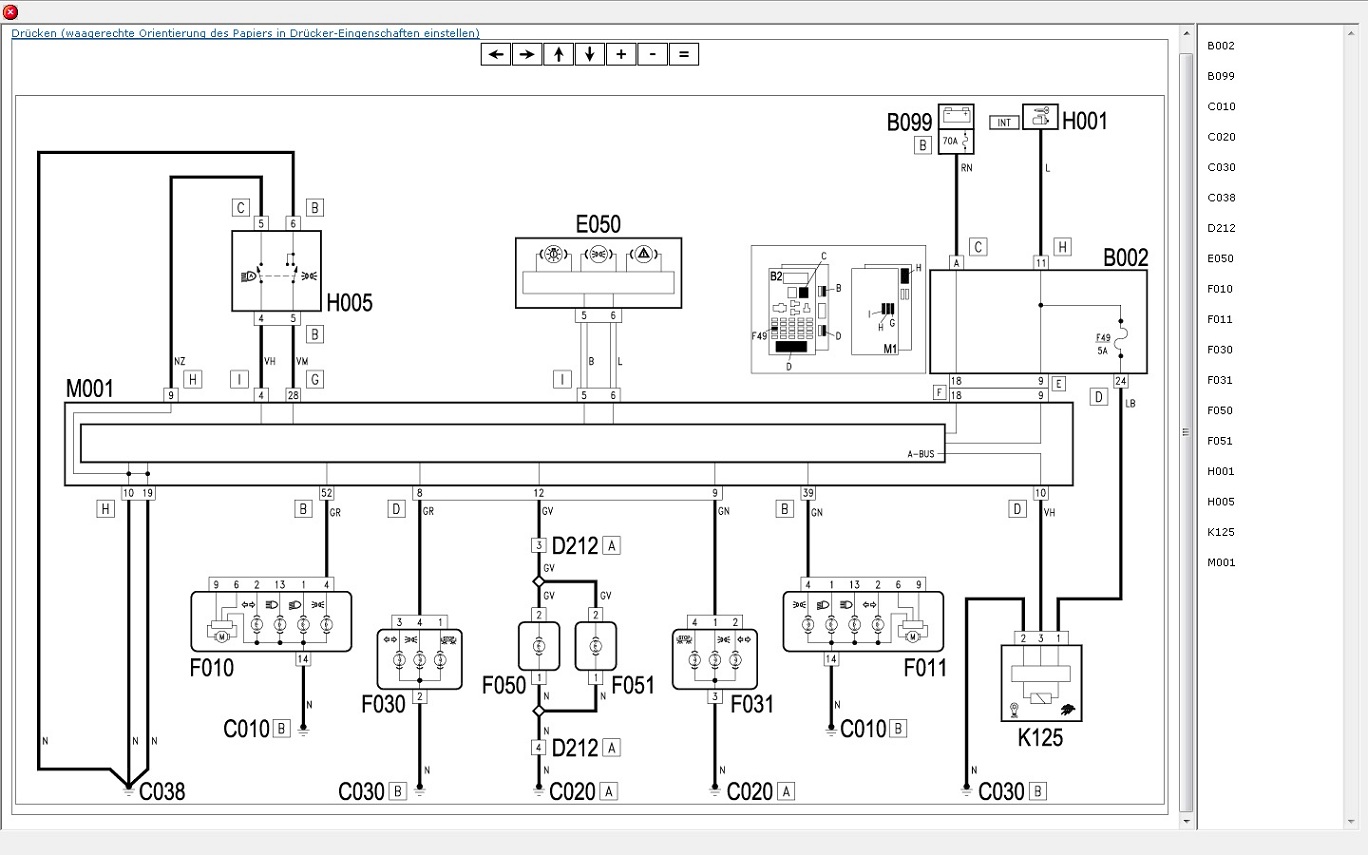1368x855 pixels.
Task: Select M001 in the component list
Action: 1220,562
